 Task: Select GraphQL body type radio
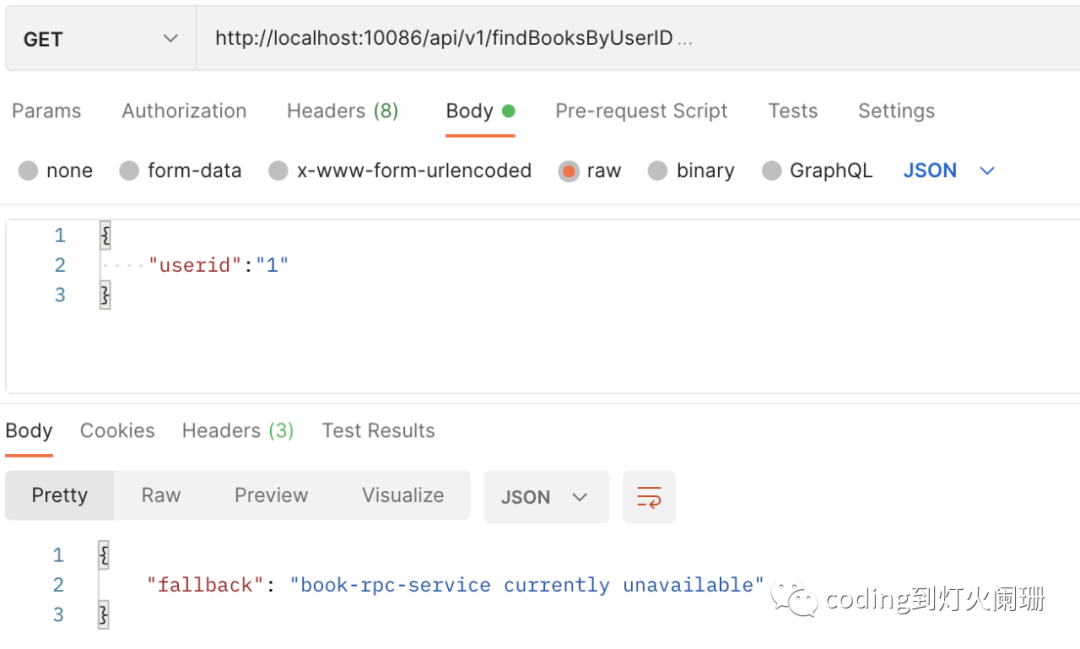click(771, 171)
